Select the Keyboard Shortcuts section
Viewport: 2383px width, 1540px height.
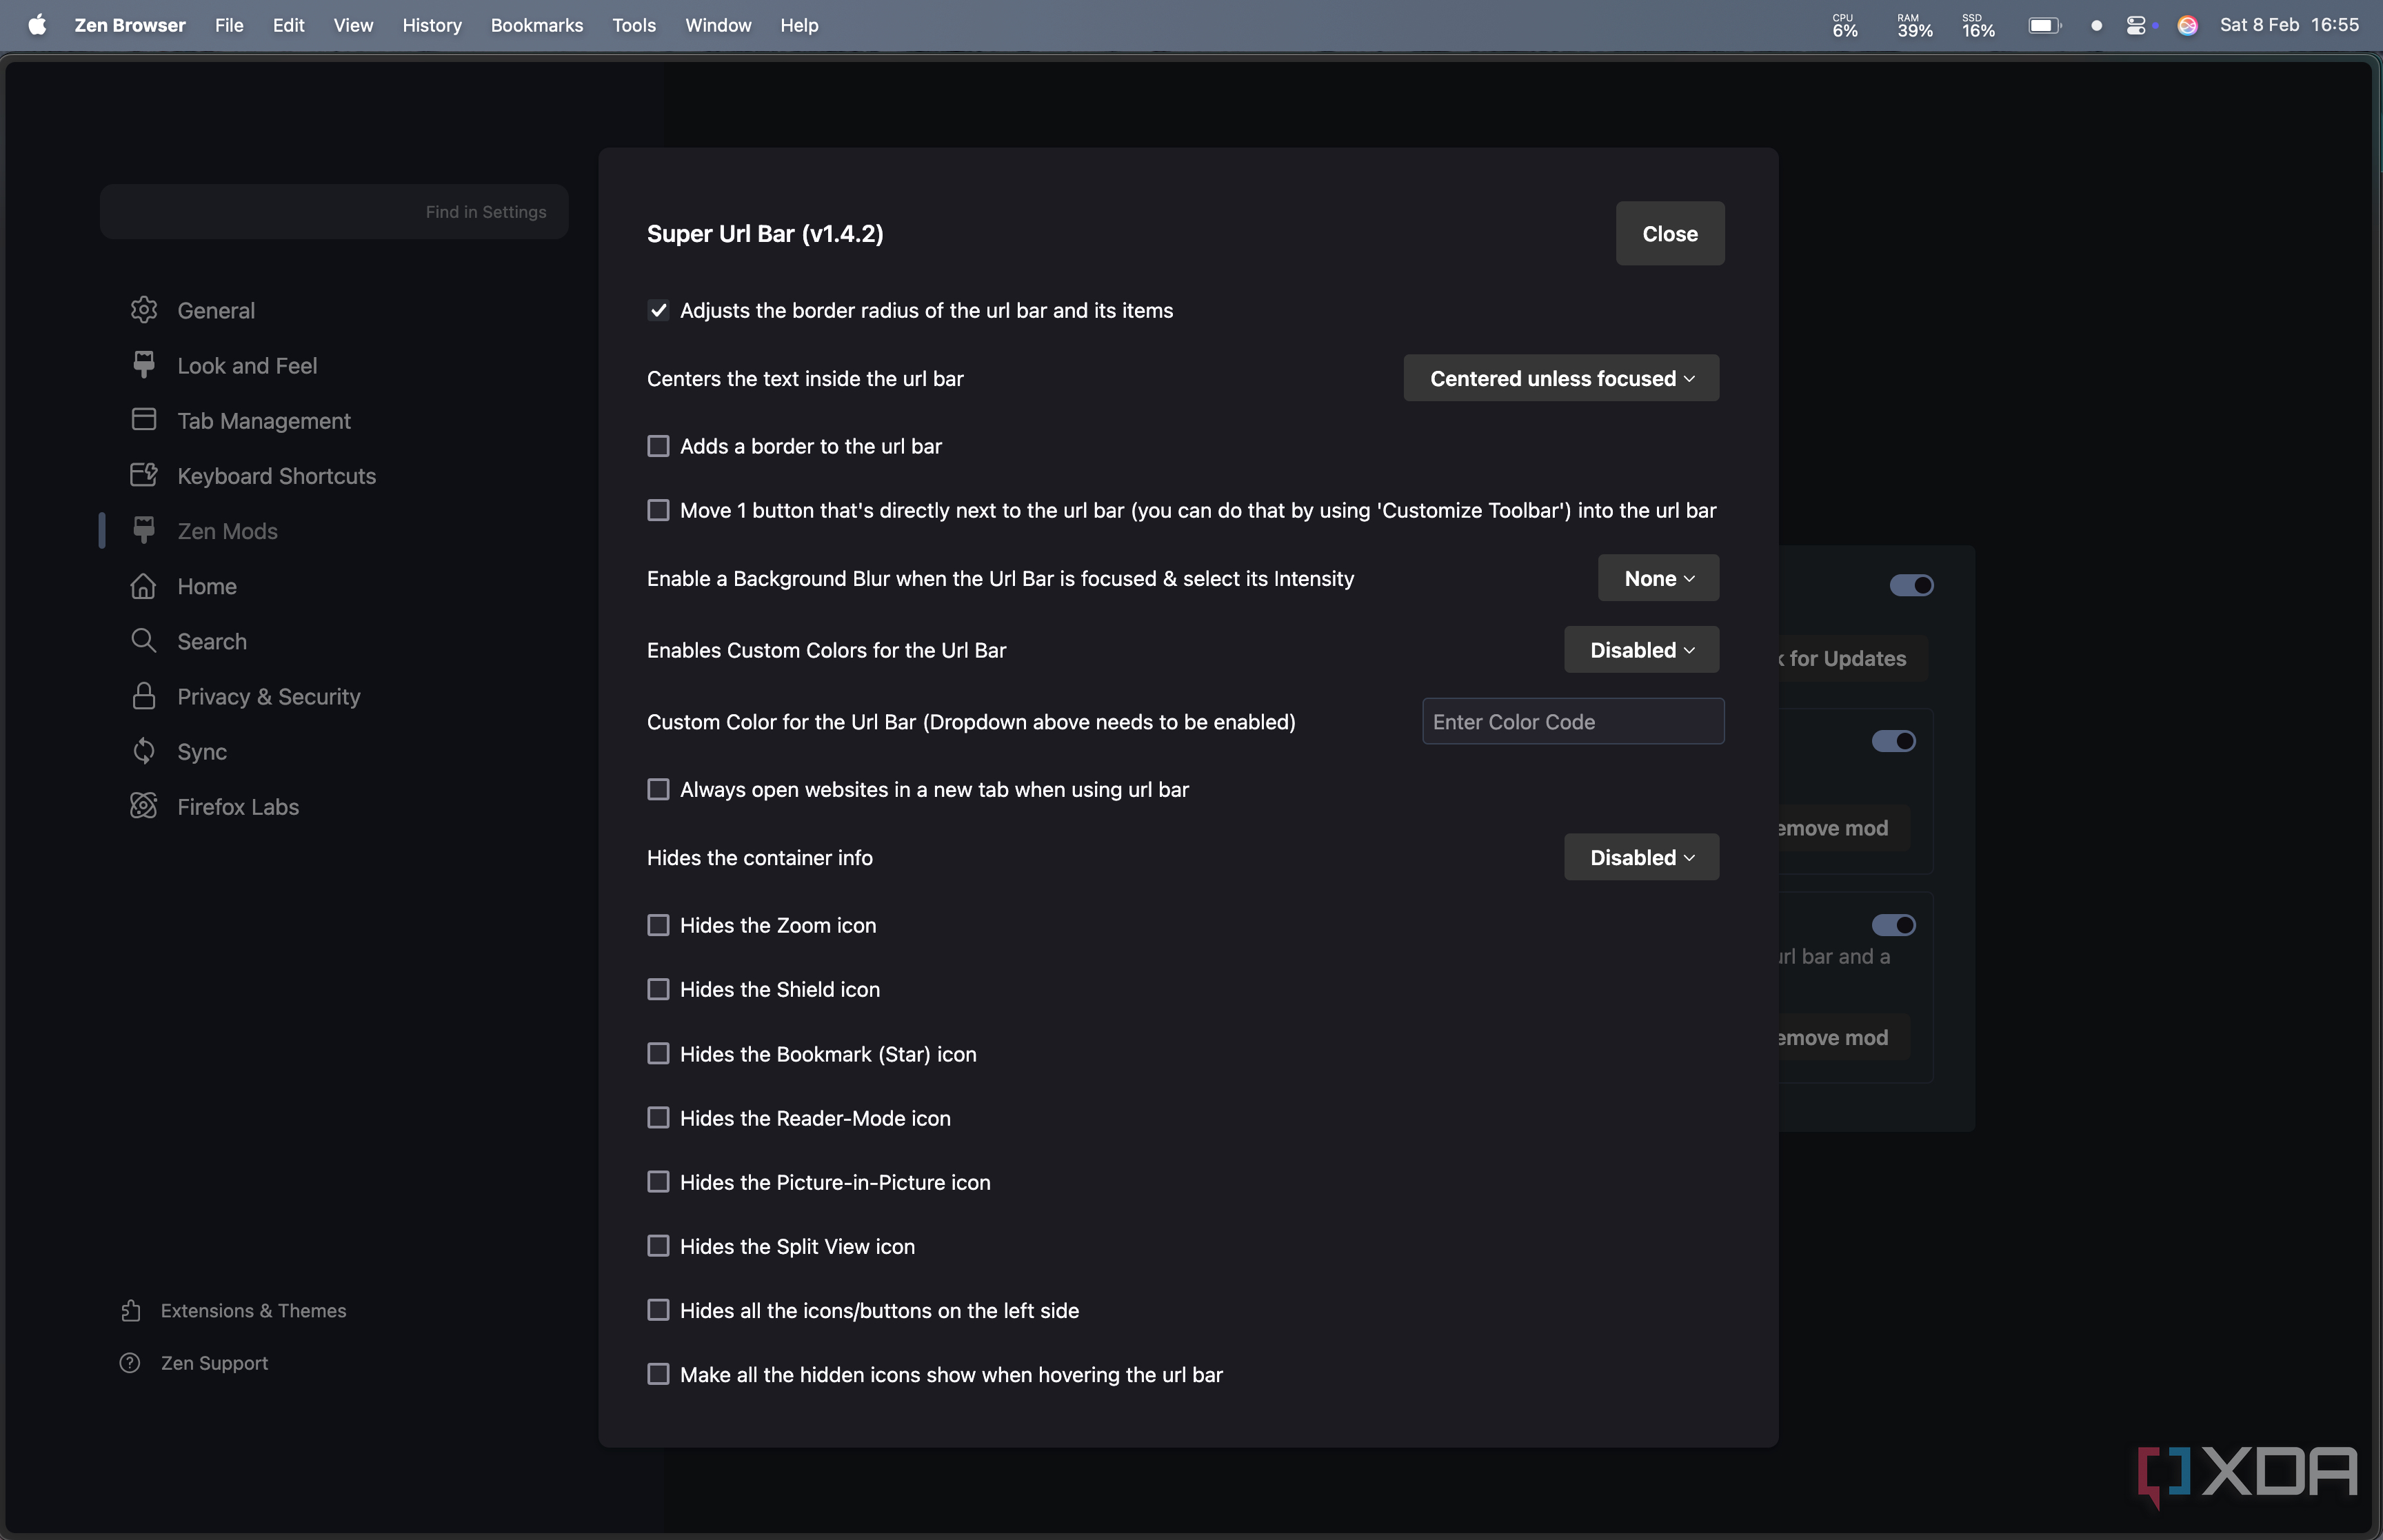coord(276,475)
